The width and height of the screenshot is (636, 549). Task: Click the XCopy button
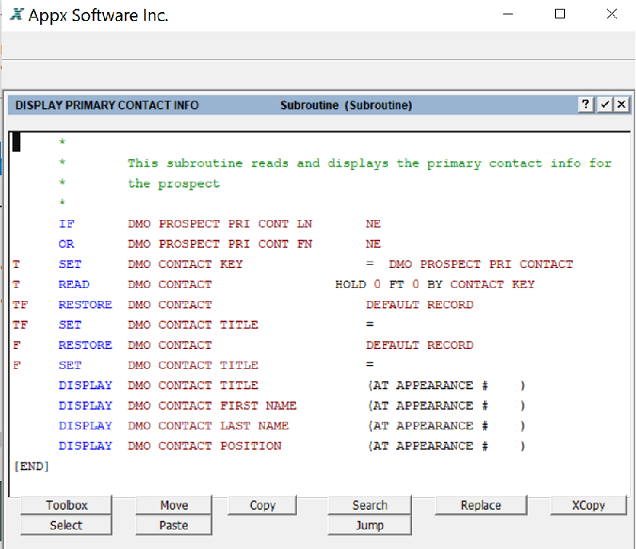click(x=588, y=505)
